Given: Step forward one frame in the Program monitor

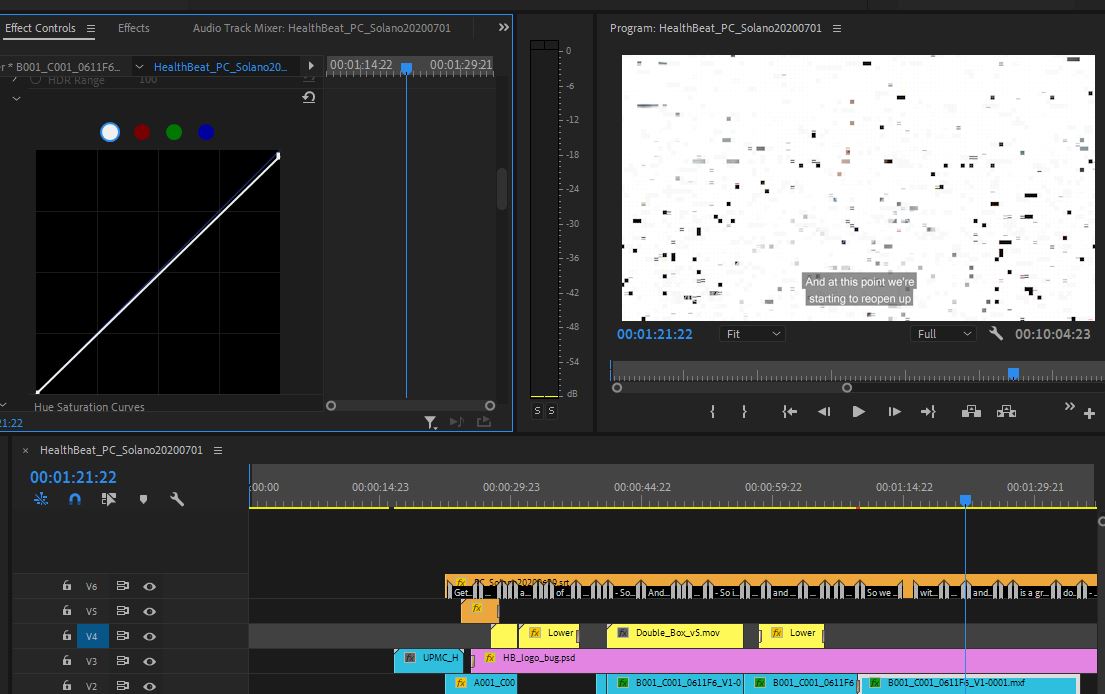Looking at the screenshot, I should pyautogui.click(x=894, y=411).
